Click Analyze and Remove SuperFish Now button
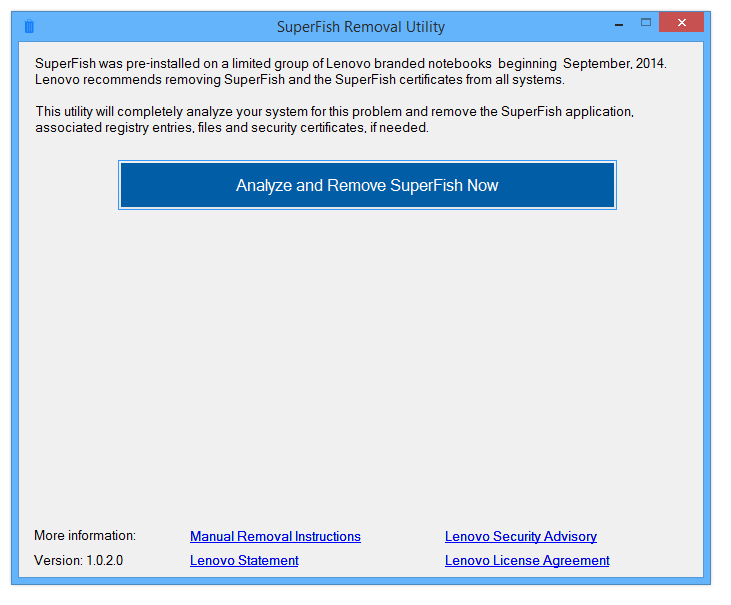 pyautogui.click(x=367, y=185)
